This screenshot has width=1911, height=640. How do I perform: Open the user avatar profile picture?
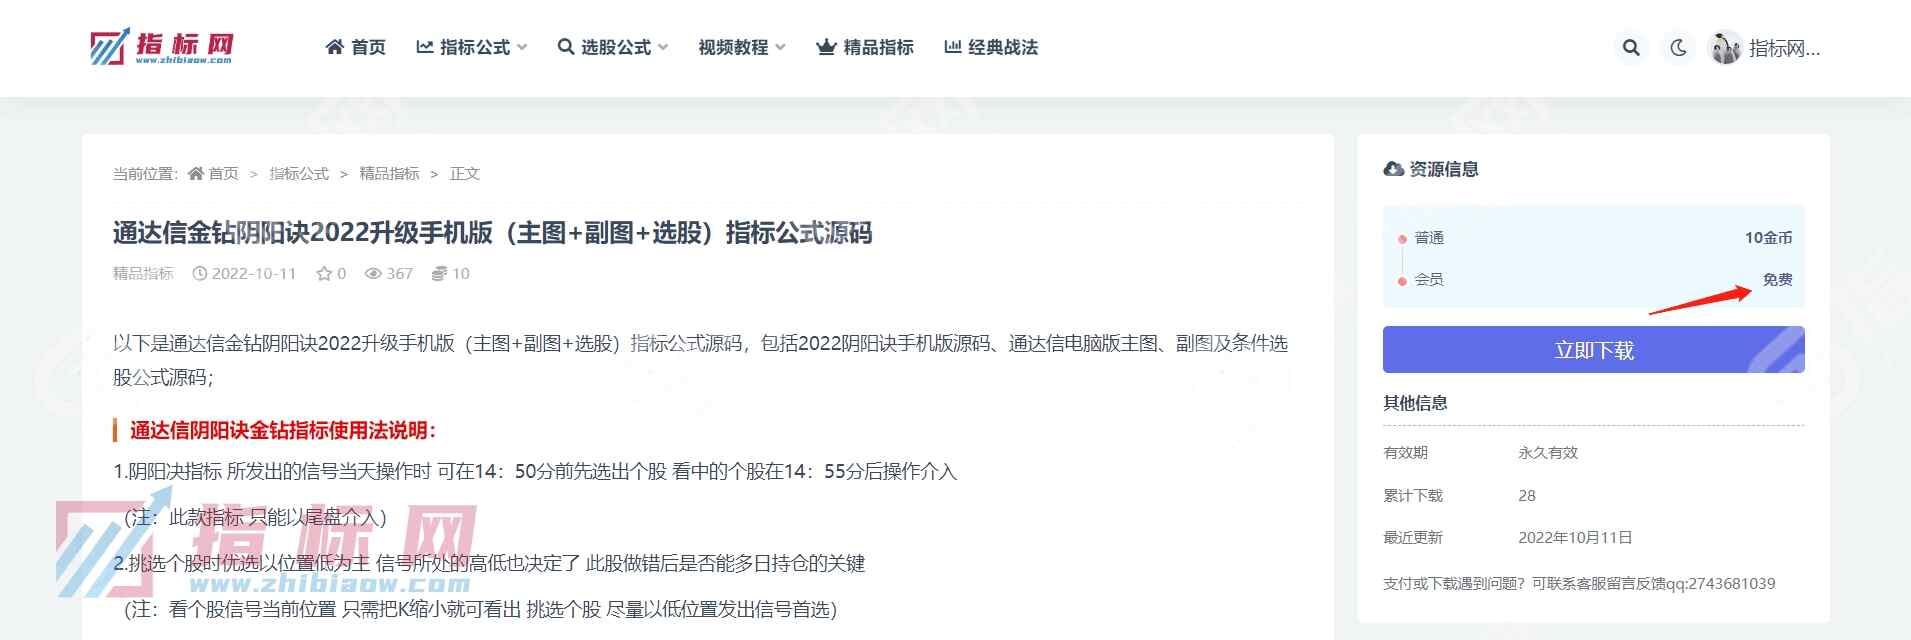pos(1726,48)
